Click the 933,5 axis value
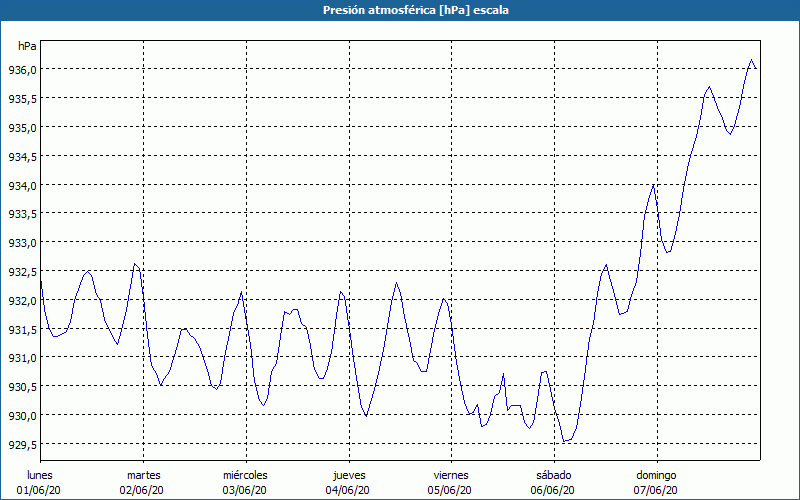800x500 pixels. point(22,214)
